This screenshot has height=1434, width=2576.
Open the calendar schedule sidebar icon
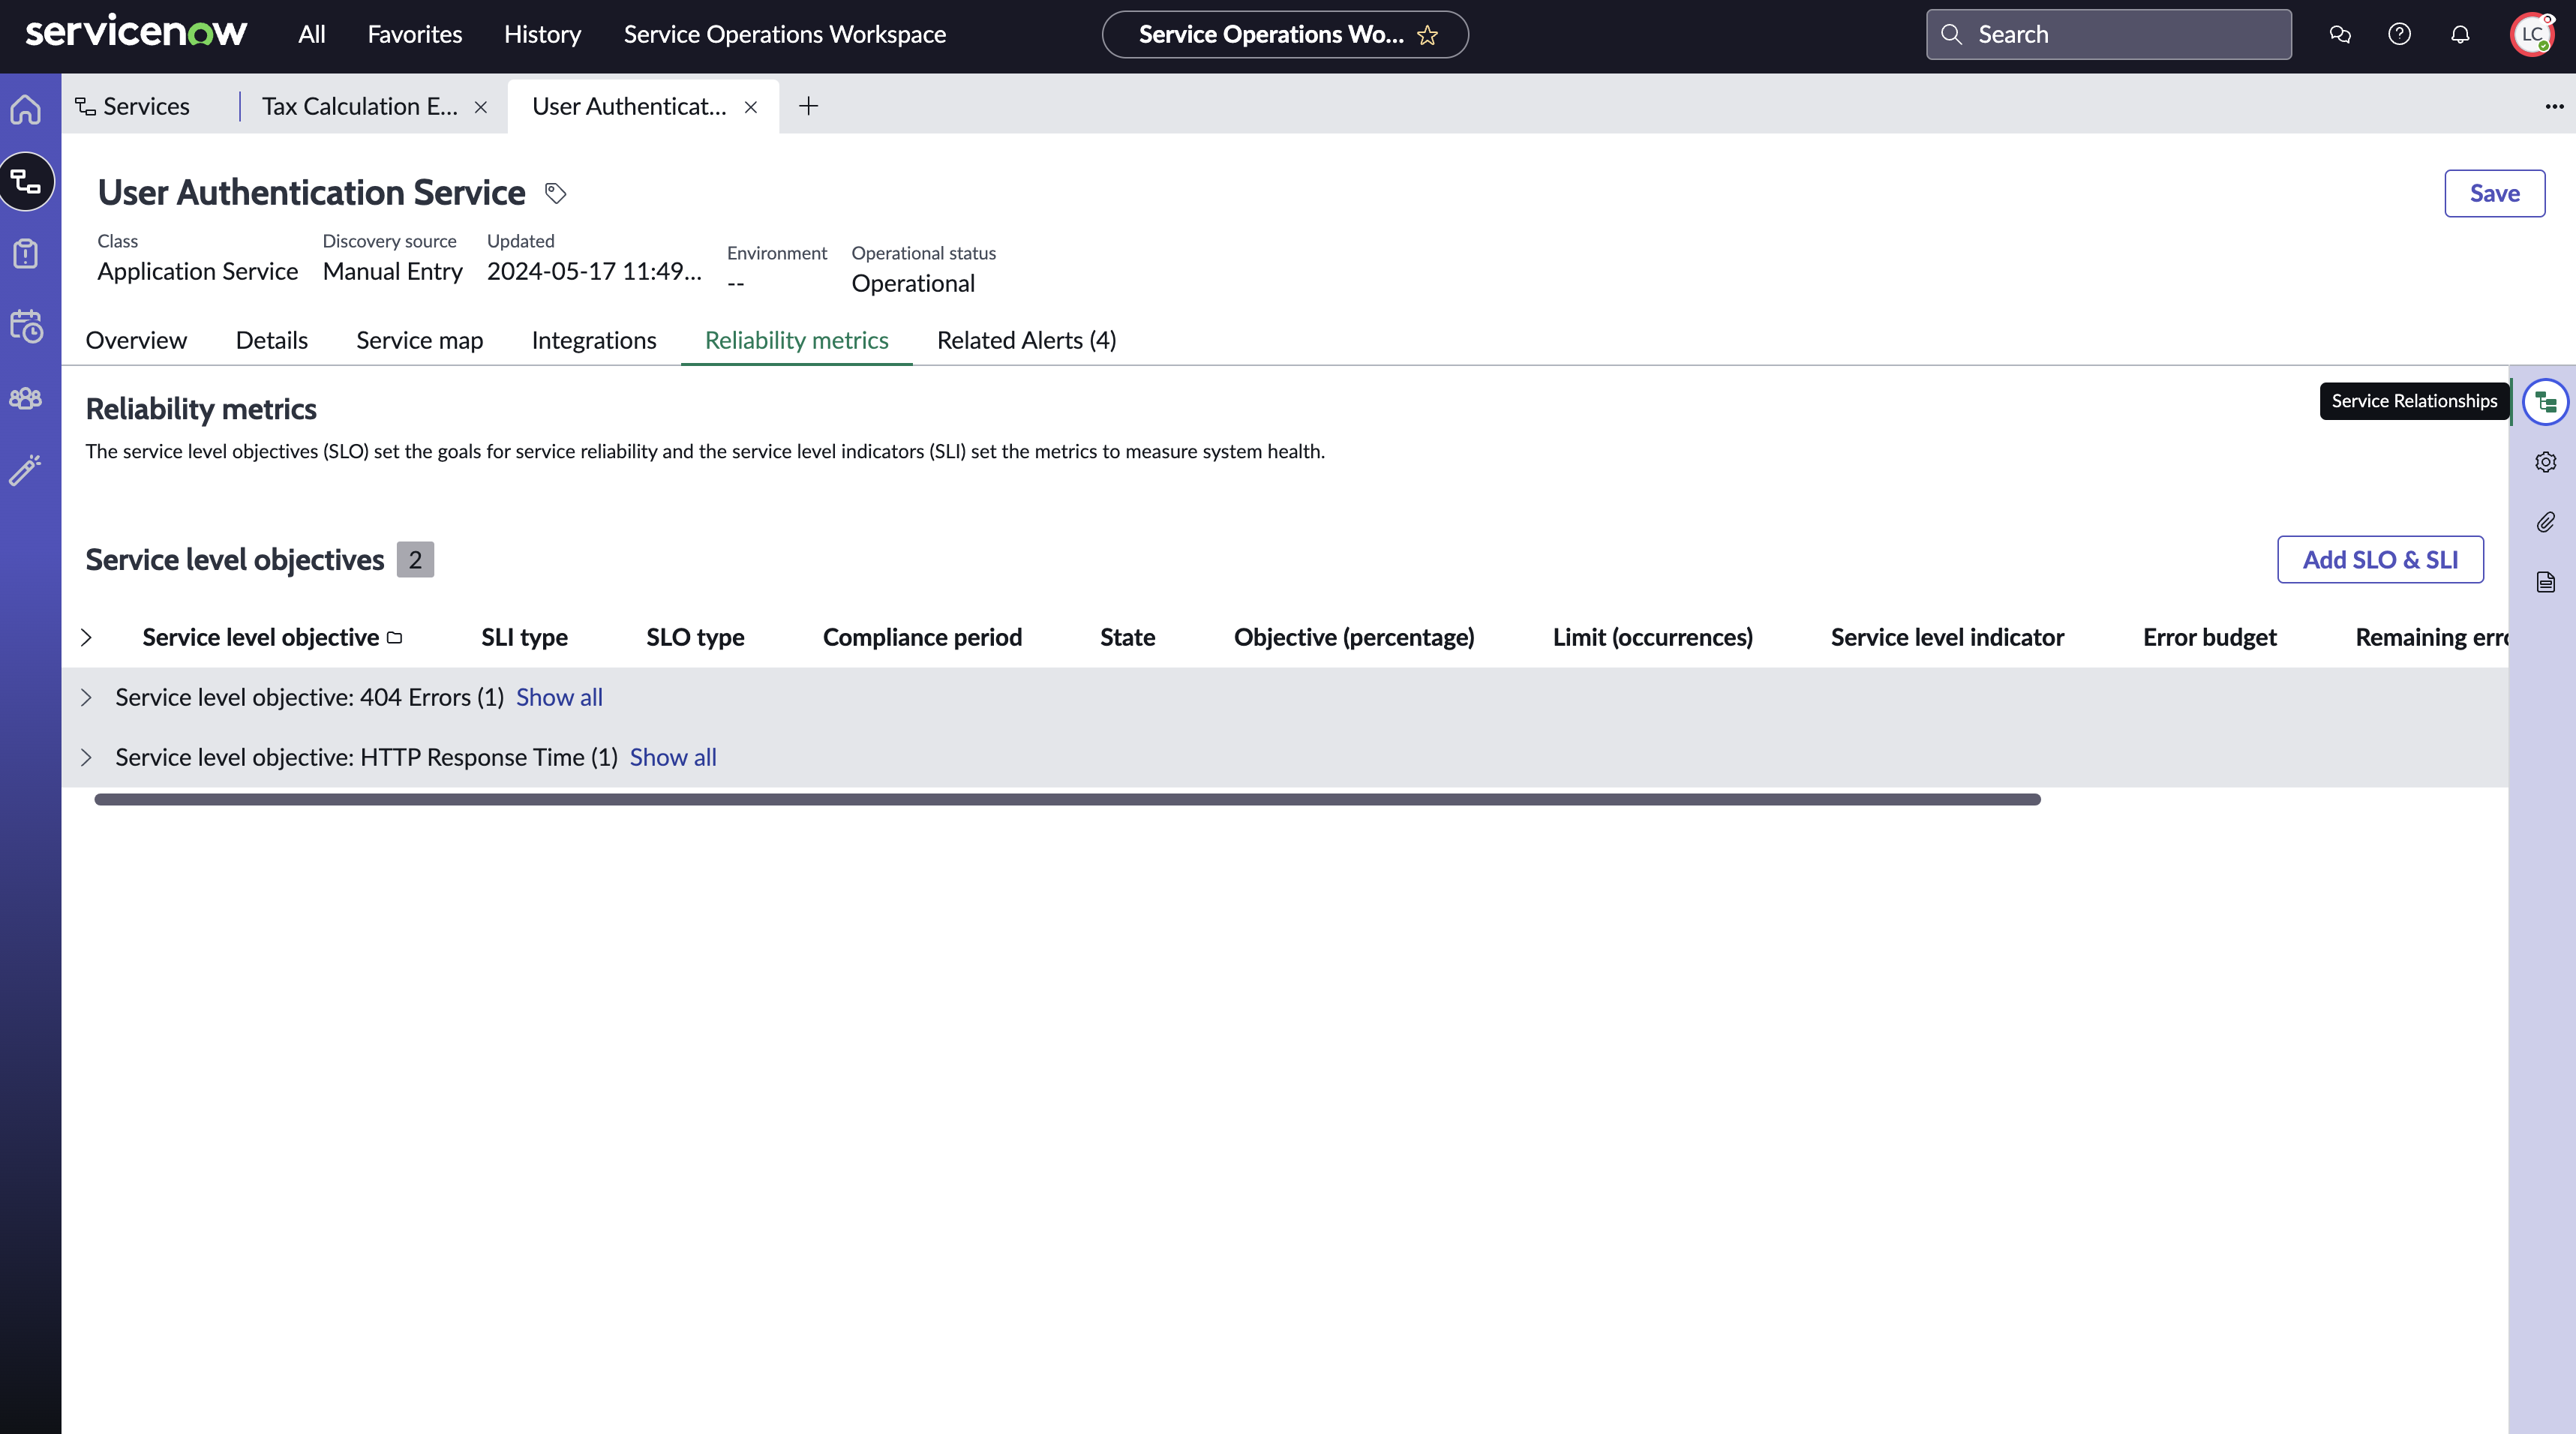pyautogui.click(x=27, y=325)
